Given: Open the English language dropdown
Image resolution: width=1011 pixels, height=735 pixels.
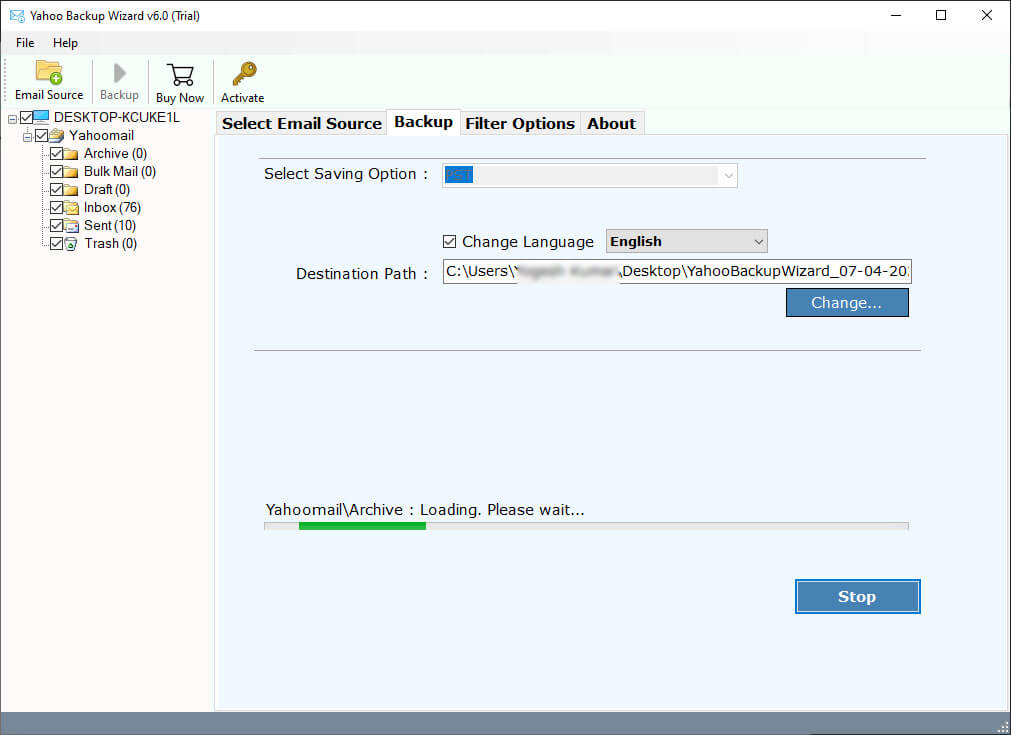Looking at the screenshot, I should coord(686,242).
